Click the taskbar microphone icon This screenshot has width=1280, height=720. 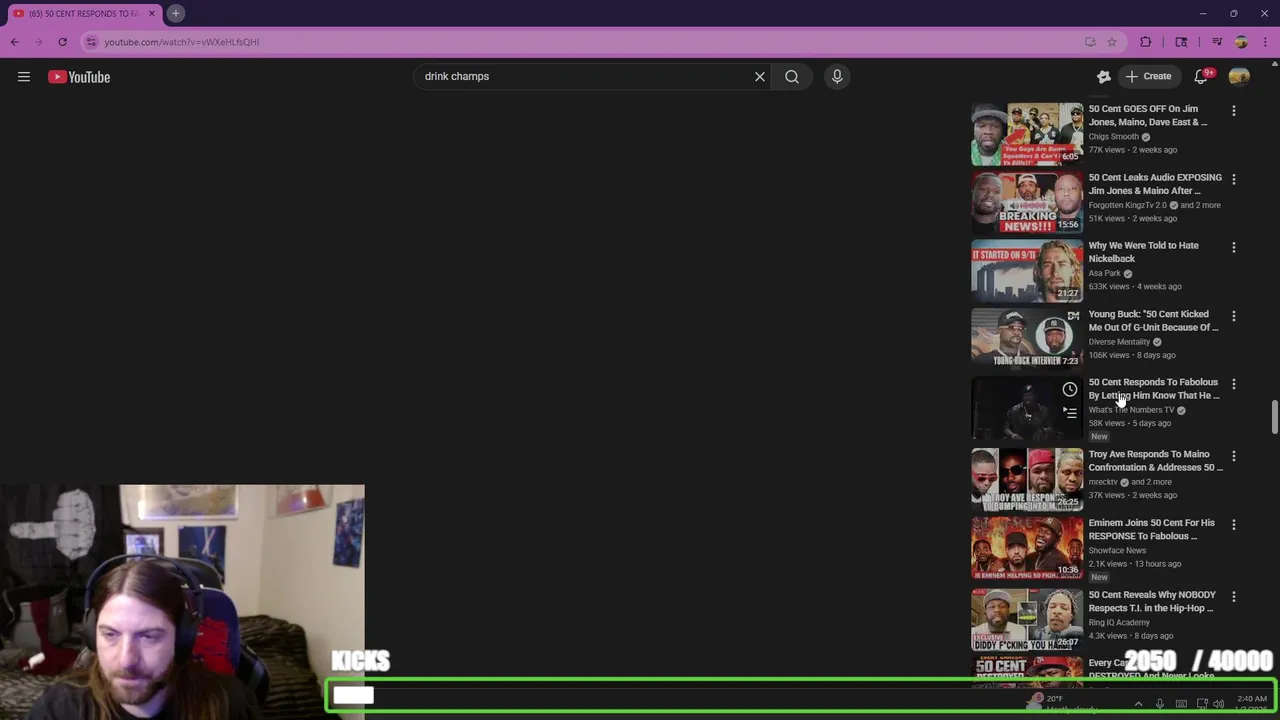pos(1160,704)
